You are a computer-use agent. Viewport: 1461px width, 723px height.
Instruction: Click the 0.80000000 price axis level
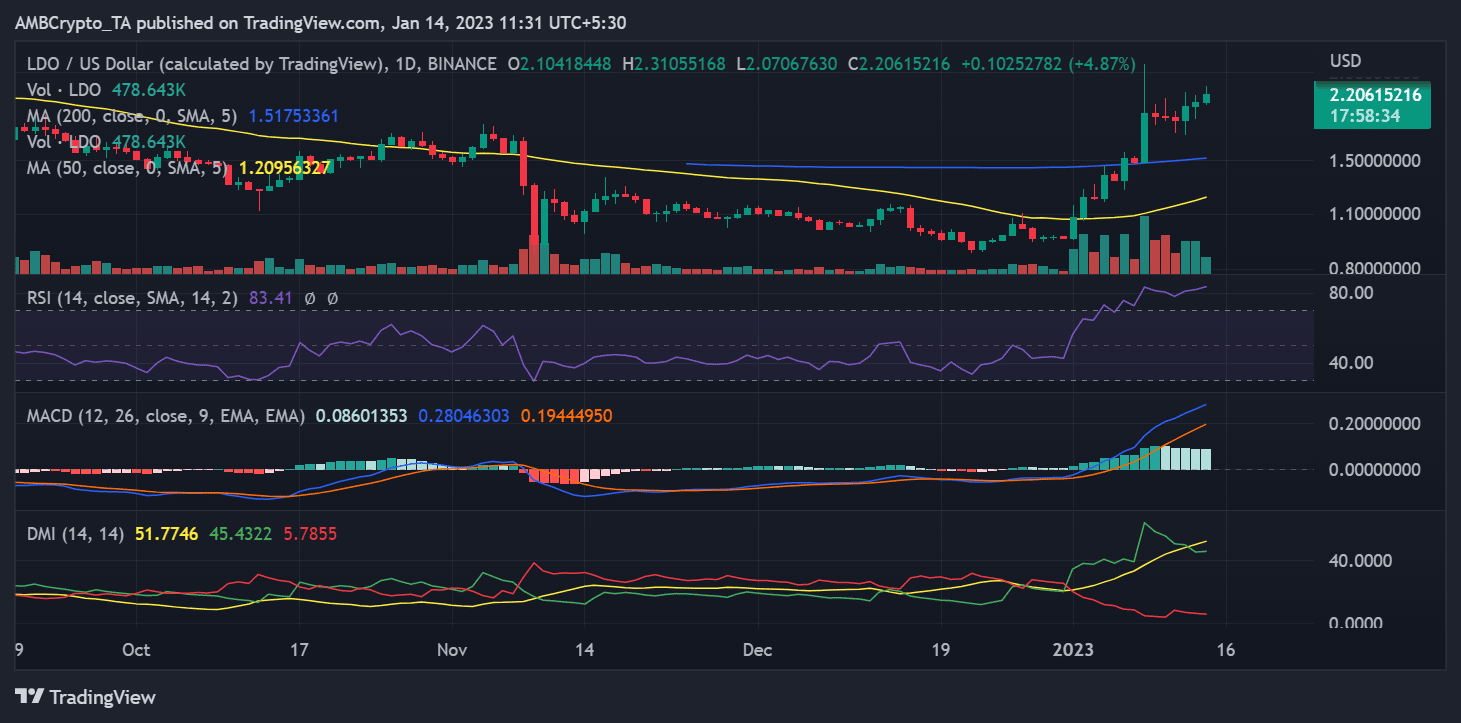[1375, 269]
